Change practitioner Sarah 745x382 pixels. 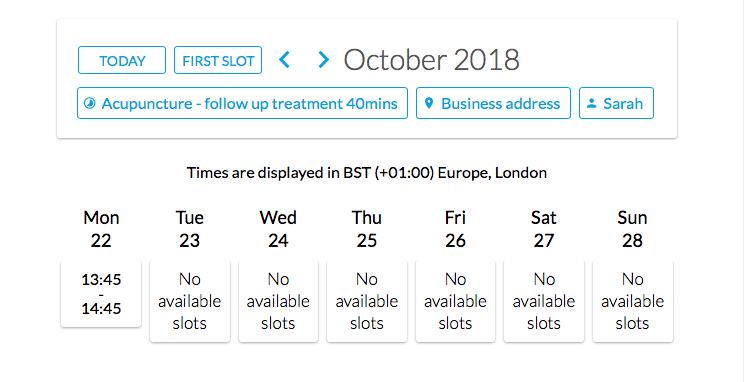point(616,103)
